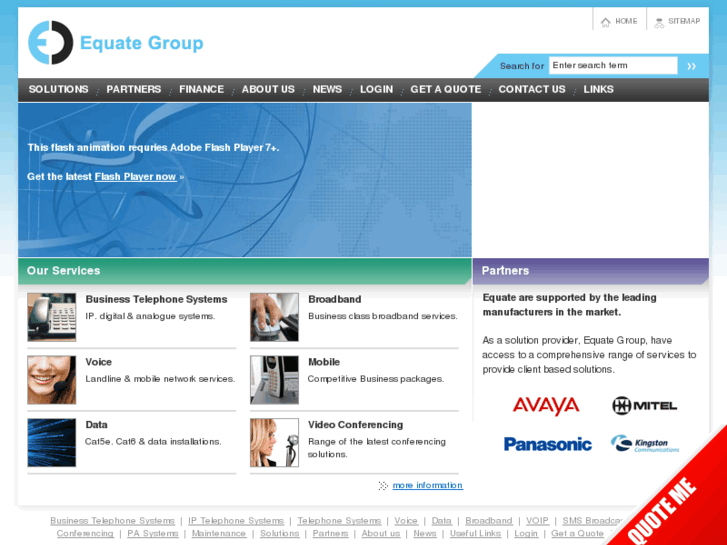This screenshot has width=727, height=545.
Task: Open the Video Conferencing thumbnail
Action: point(274,442)
